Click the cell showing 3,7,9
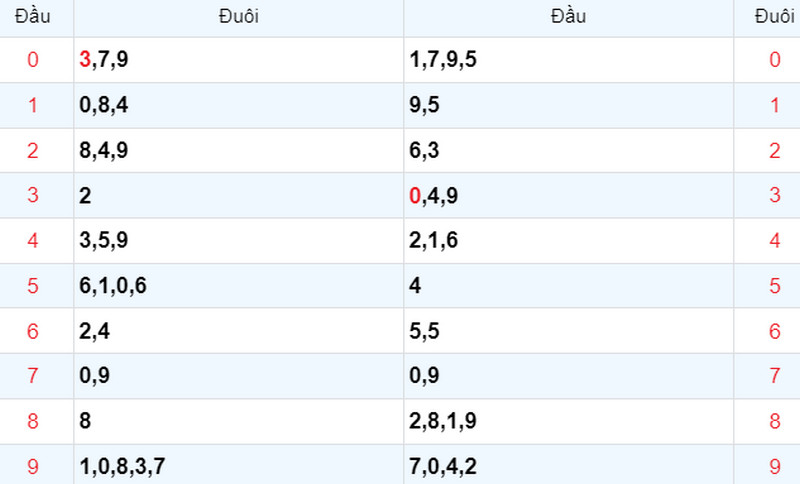This screenshot has height=484, width=800. [239, 60]
